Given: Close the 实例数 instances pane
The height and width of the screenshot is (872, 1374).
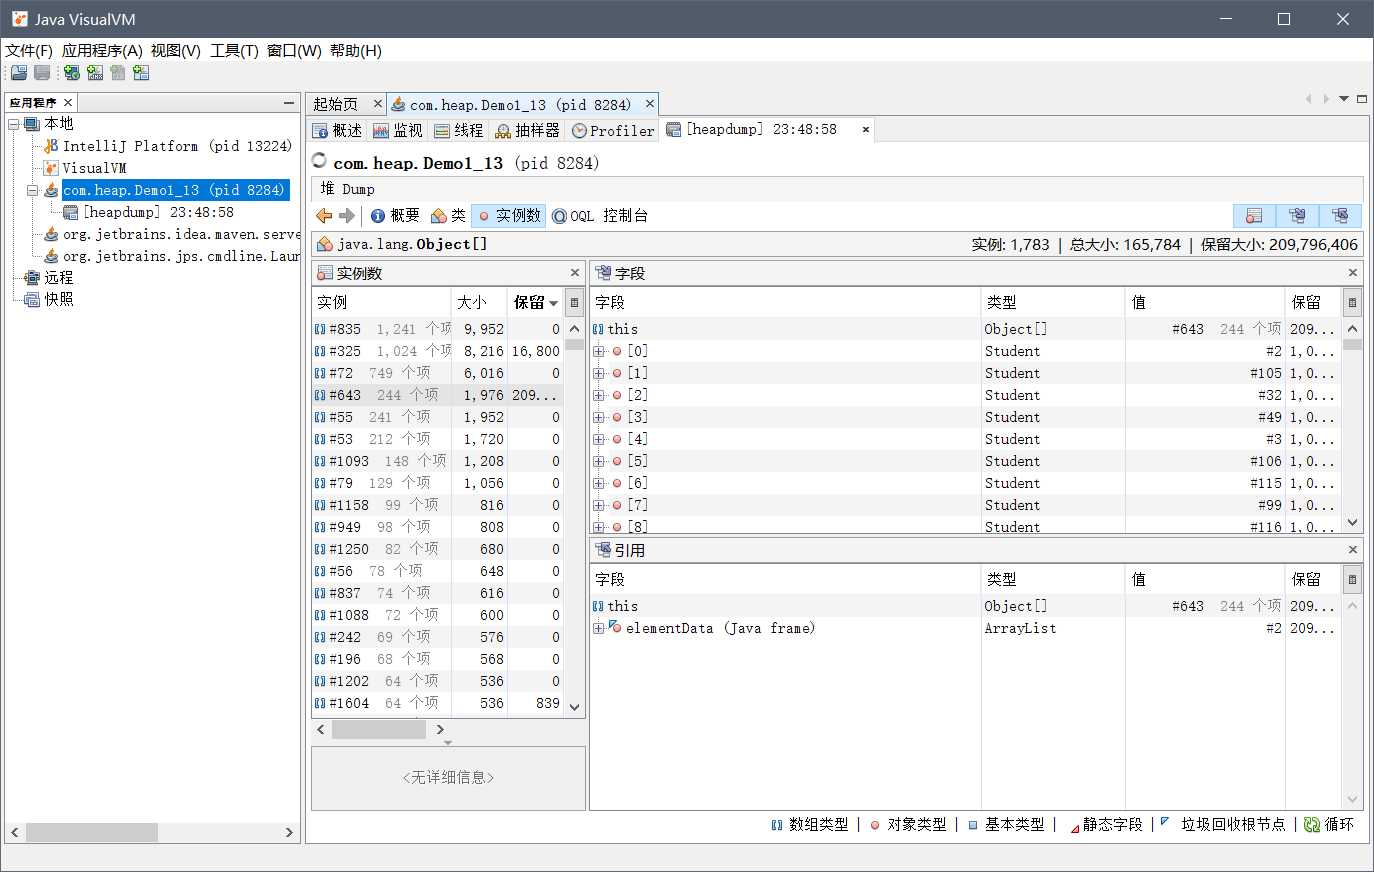Looking at the screenshot, I should (x=575, y=272).
